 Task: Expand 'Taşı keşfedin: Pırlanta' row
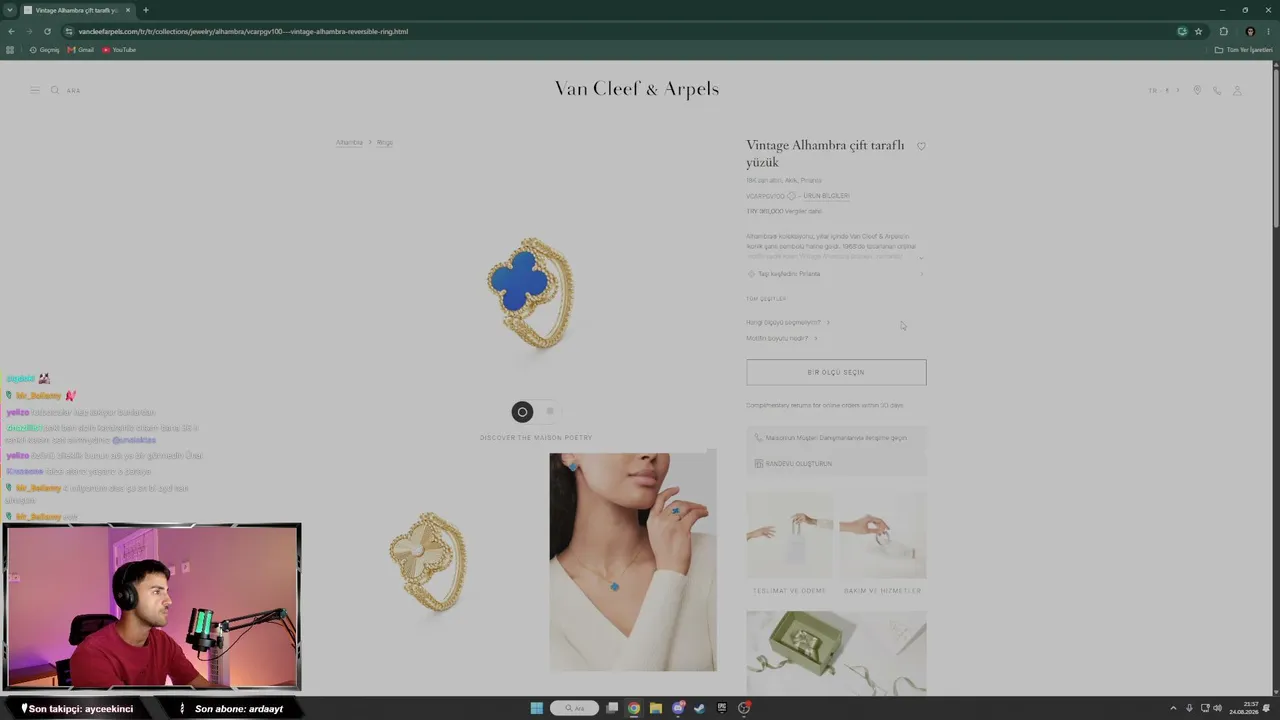point(836,274)
